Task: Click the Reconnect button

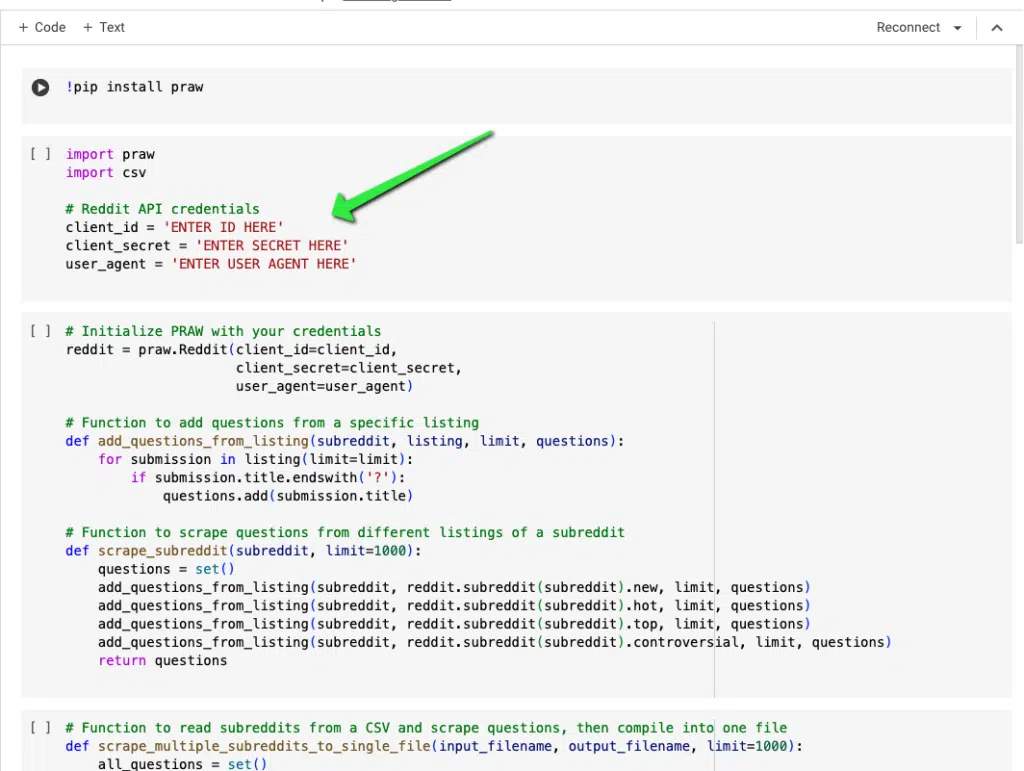Action: click(x=908, y=28)
